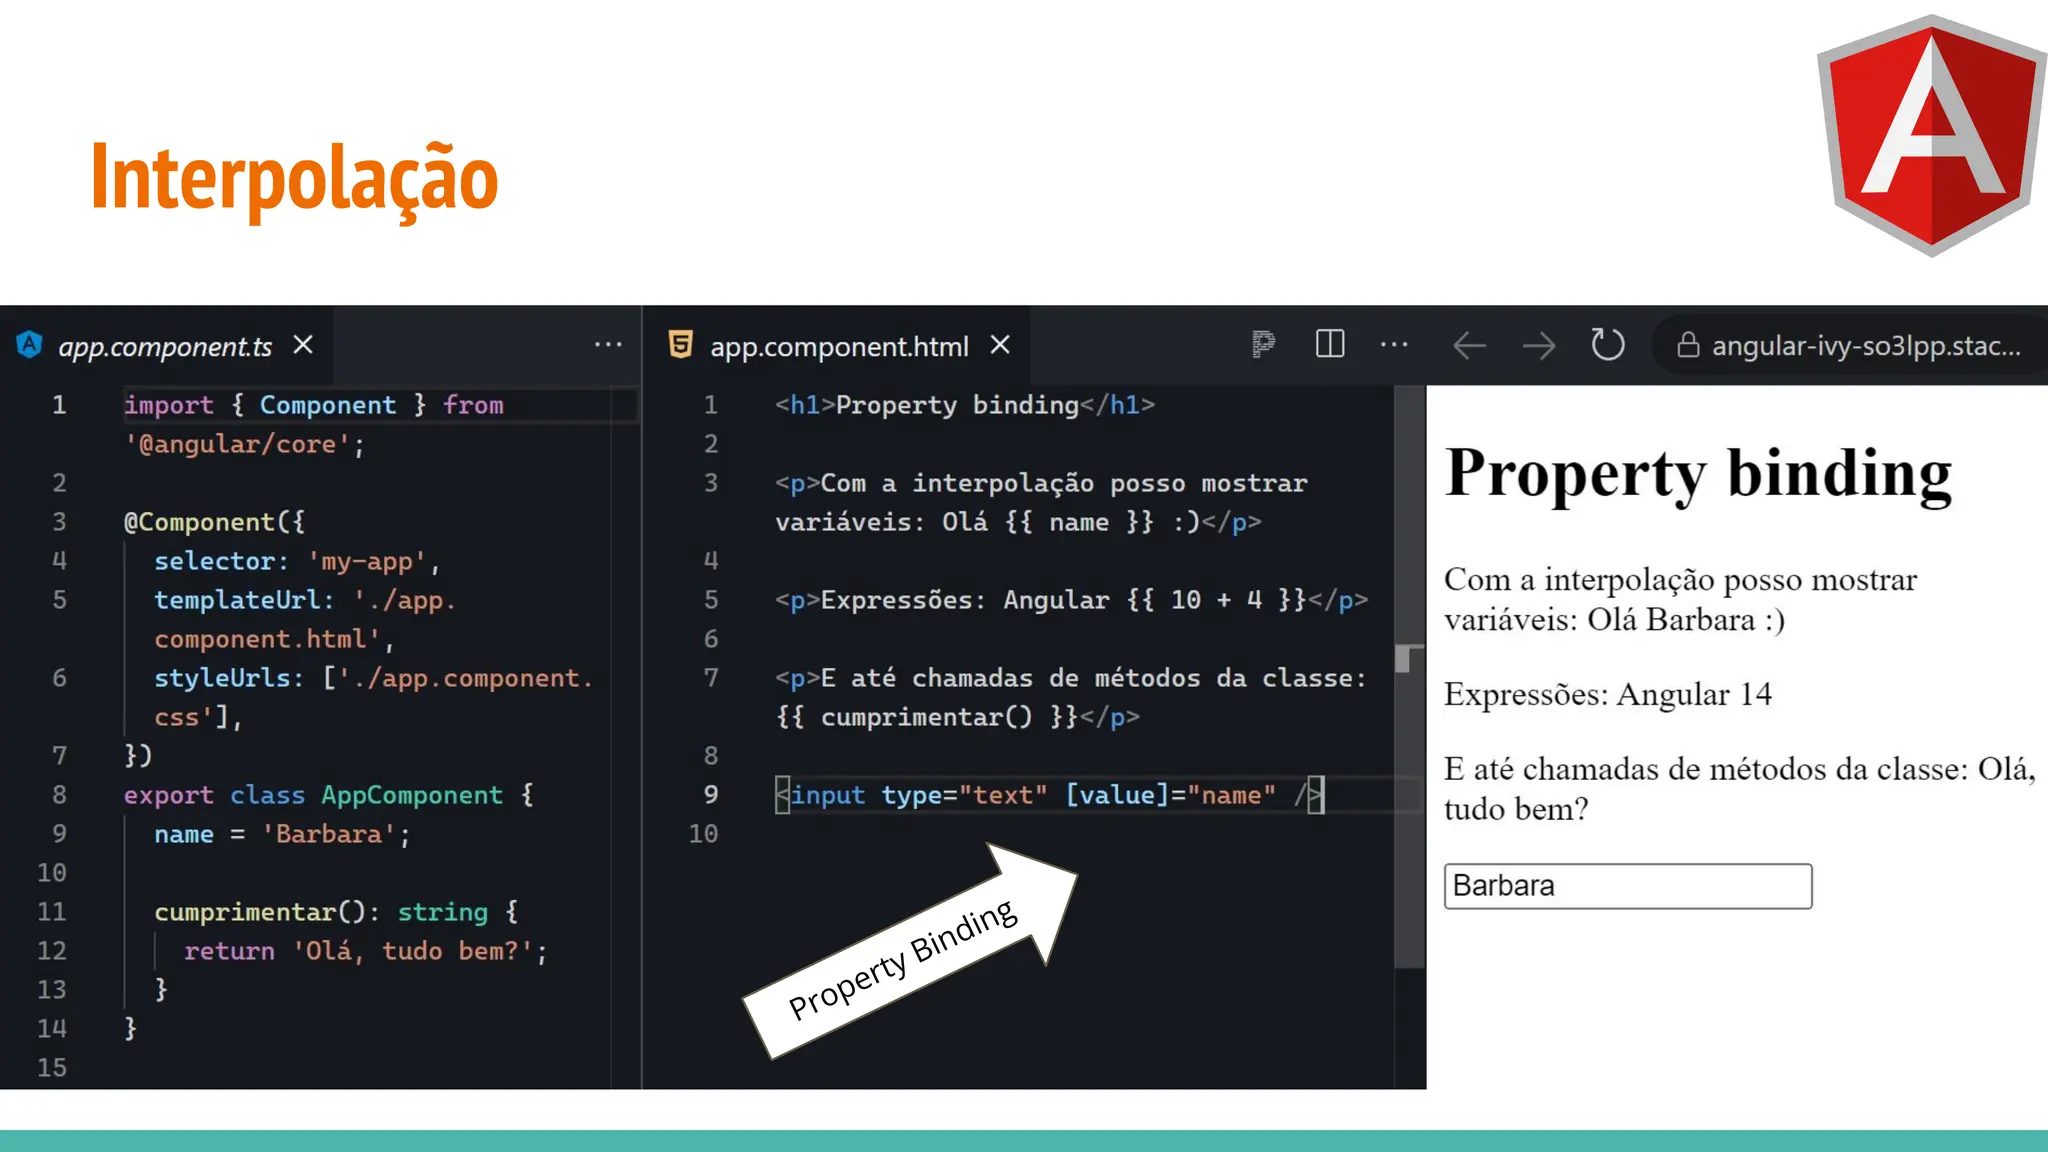This screenshot has height=1152, width=2048.
Task: Switch to the app.component.ts tab
Action: click(x=165, y=346)
